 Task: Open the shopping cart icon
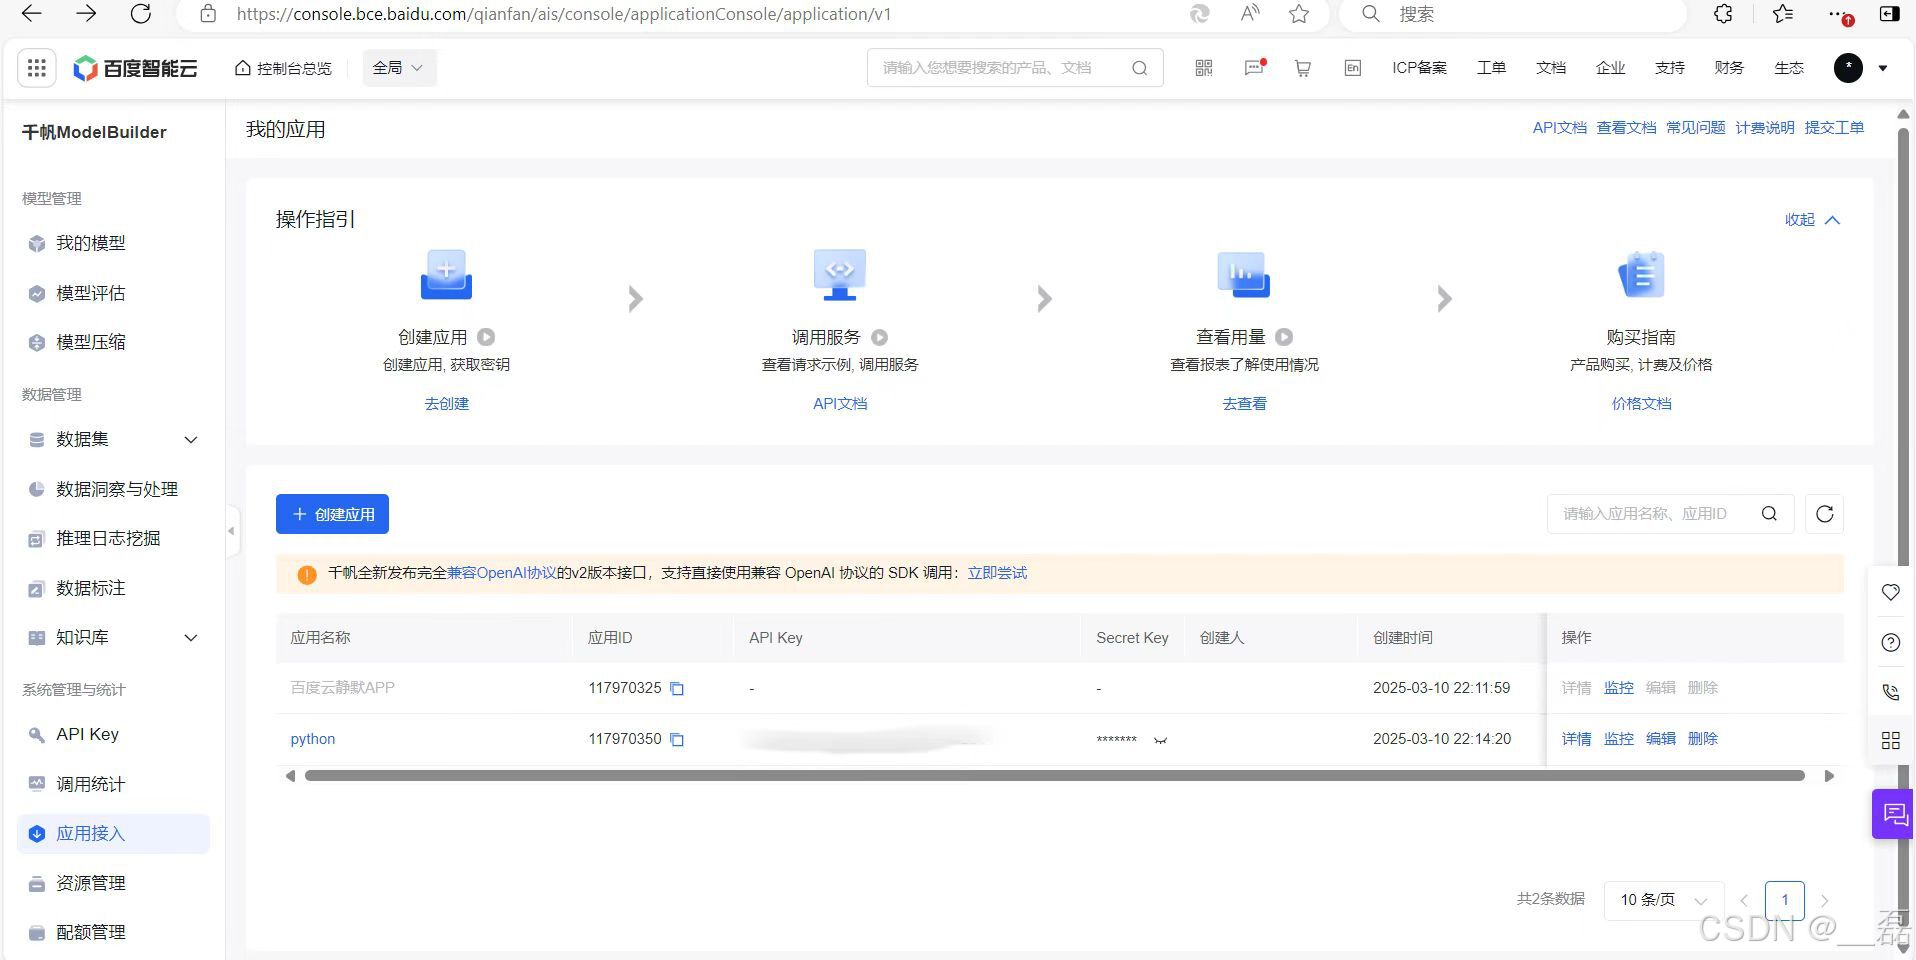click(x=1303, y=68)
